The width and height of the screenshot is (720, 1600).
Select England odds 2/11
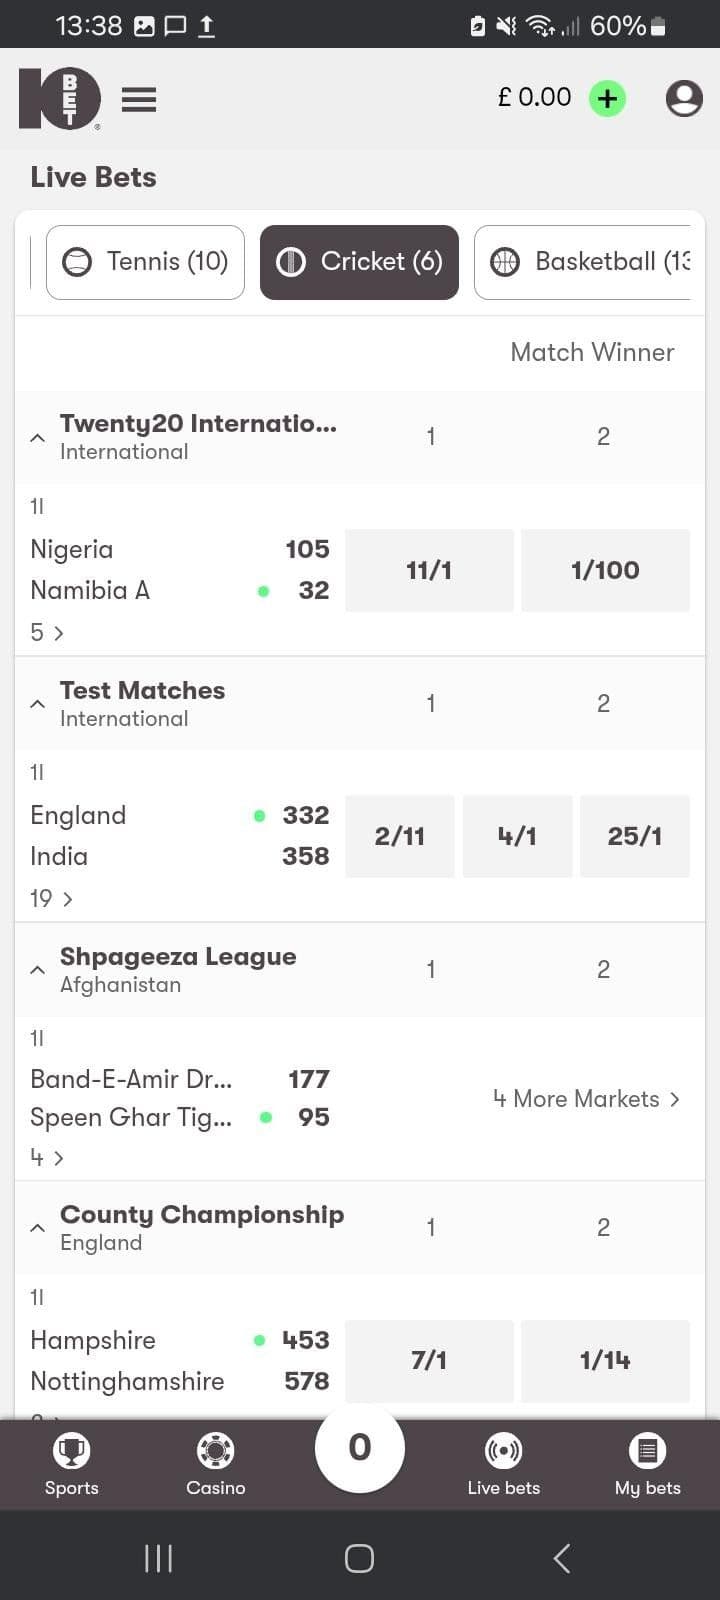[x=400, y=836]
